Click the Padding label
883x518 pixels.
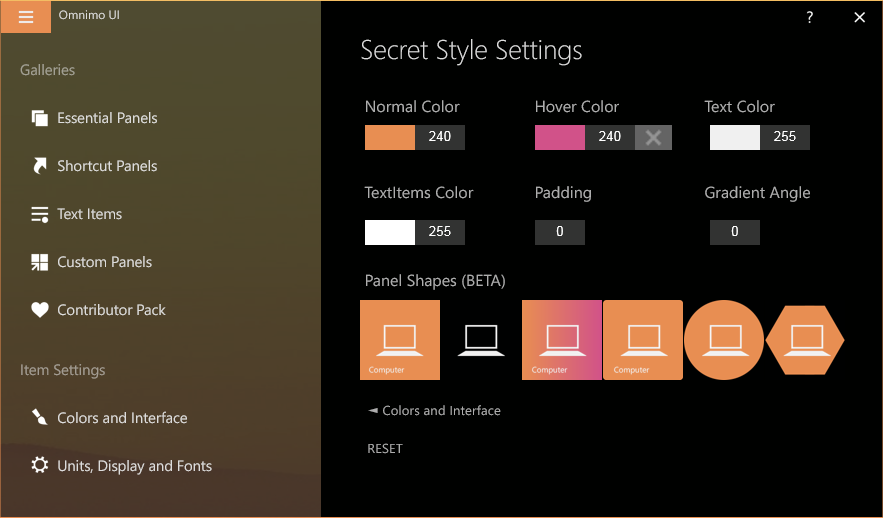click(563, 193)
